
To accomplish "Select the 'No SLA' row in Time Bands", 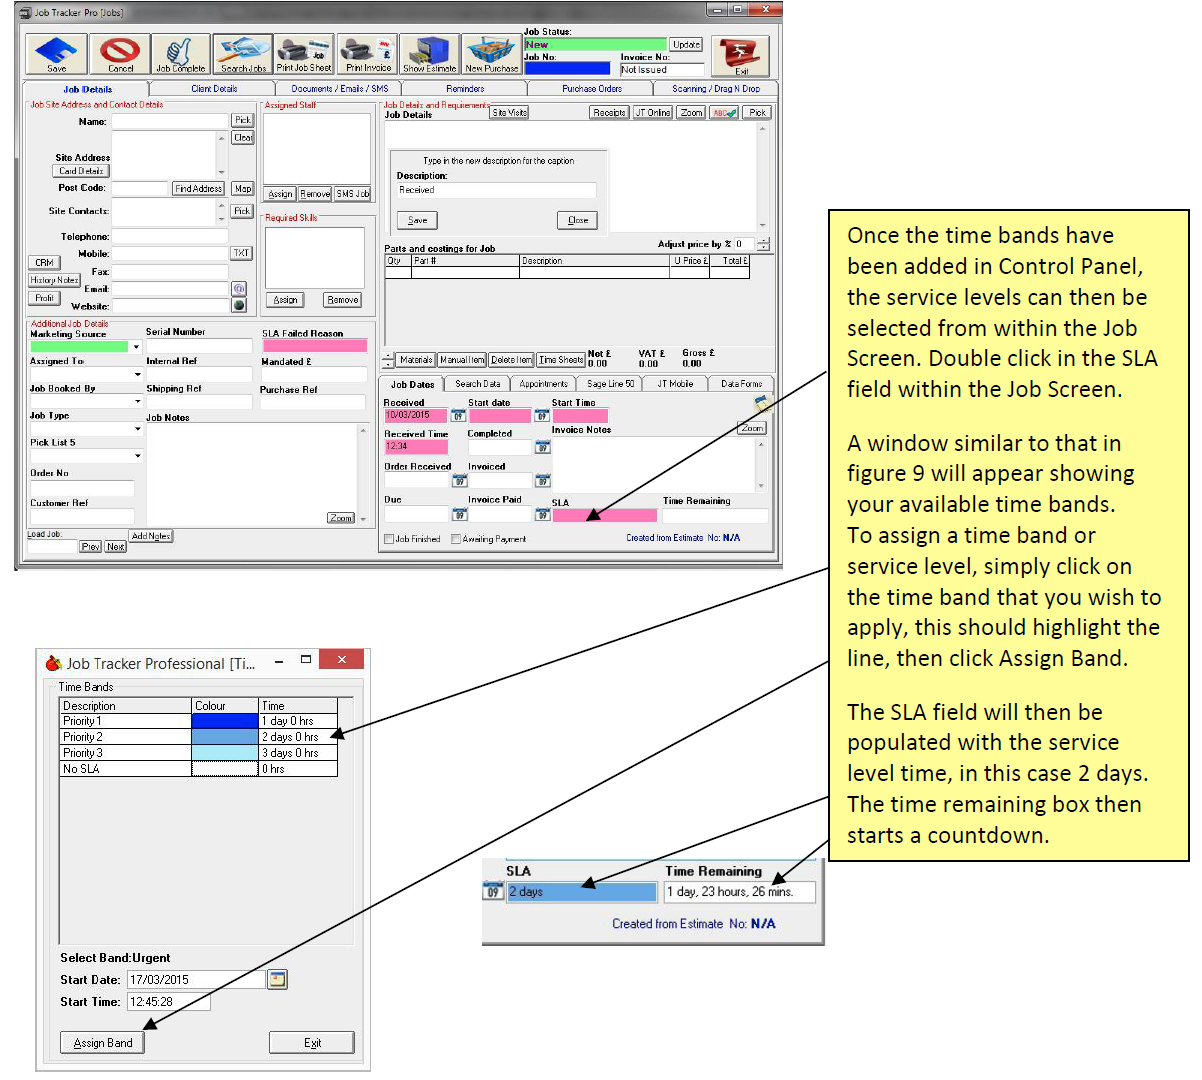I will pos(199,769).
